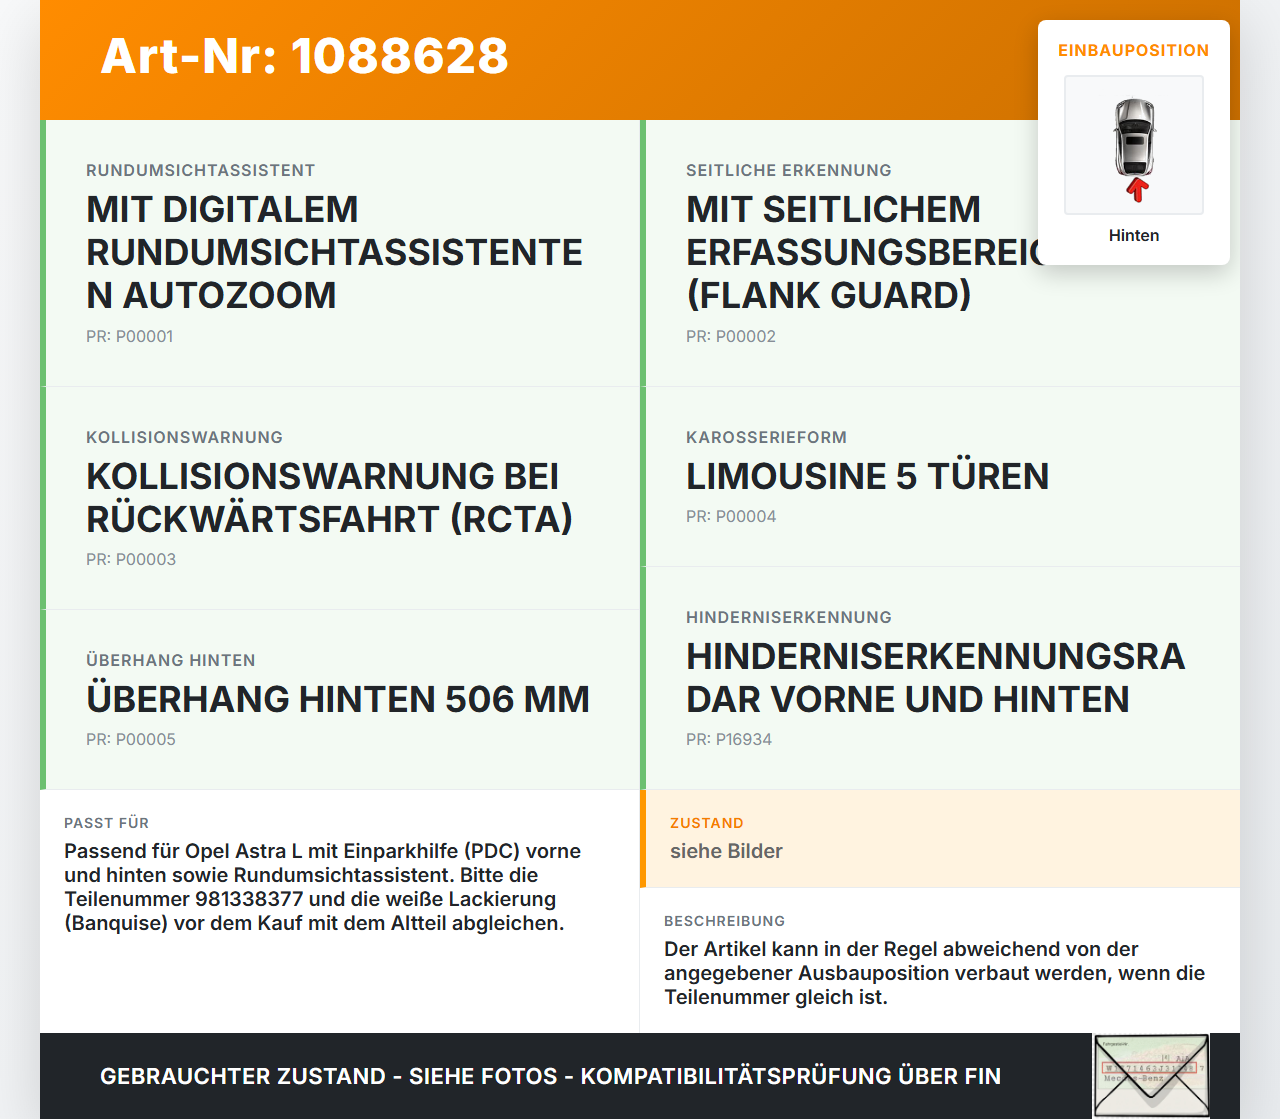The height and width of the screenshot is (1120, 1280).
Task: Select the 'LIMOUSINE 5 TÜREN' value
Action: click(x=868, y=476)
